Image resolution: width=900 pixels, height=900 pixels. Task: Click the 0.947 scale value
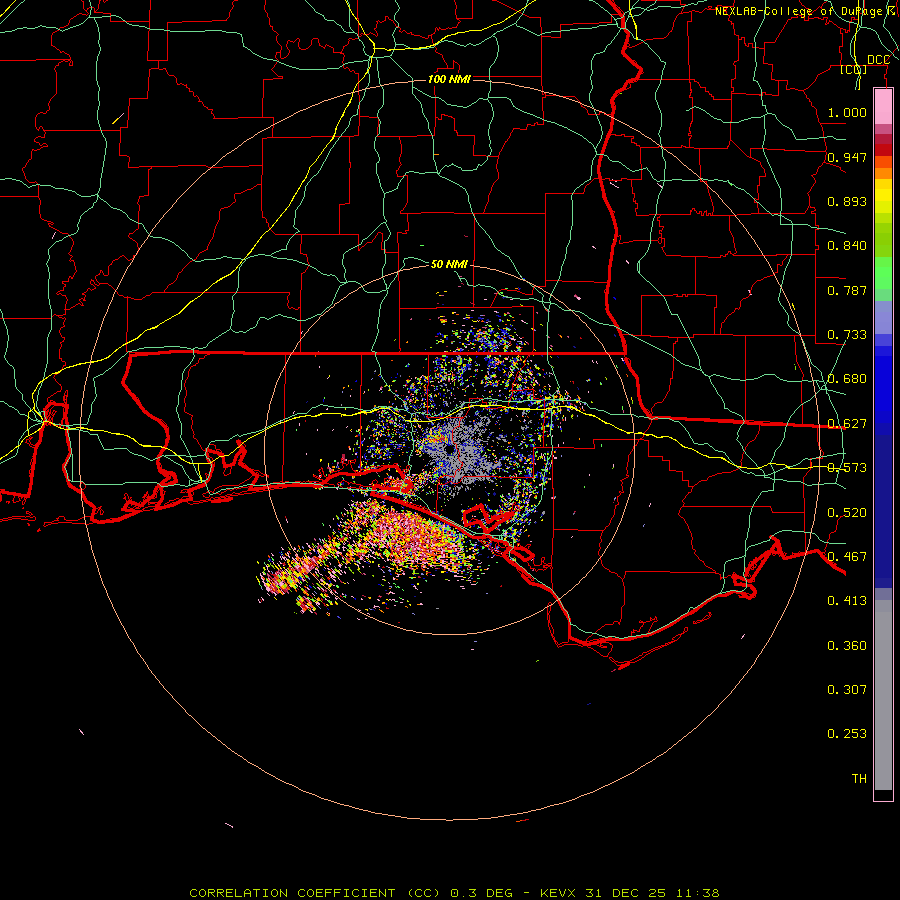[x=847, y=157]
